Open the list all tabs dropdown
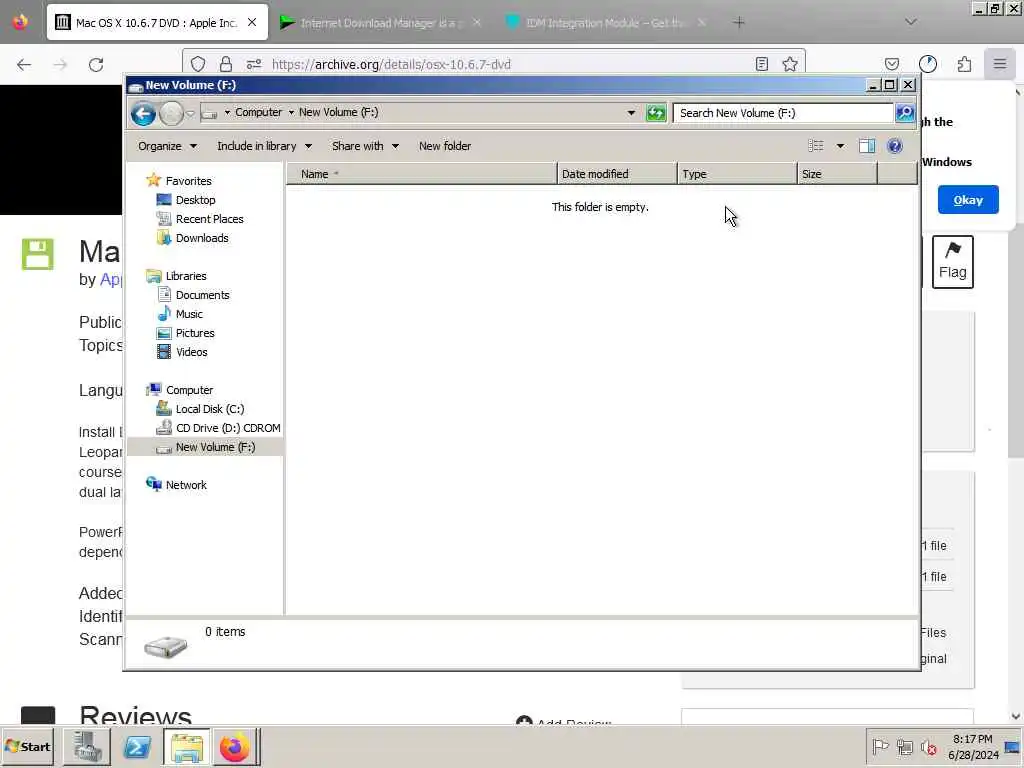The height and width of the screenshot is (768, 1024). 910,22
